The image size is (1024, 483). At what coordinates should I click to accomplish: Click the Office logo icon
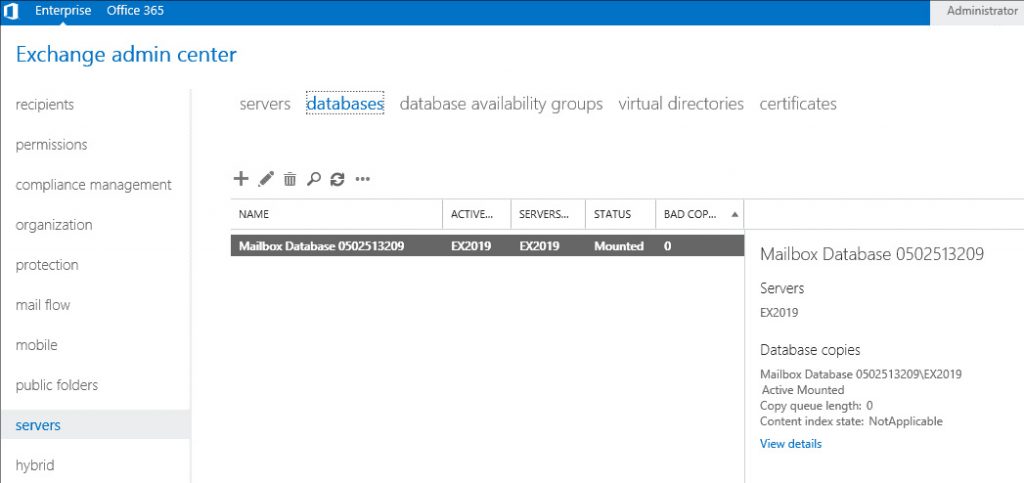click(x=12, y=12)
